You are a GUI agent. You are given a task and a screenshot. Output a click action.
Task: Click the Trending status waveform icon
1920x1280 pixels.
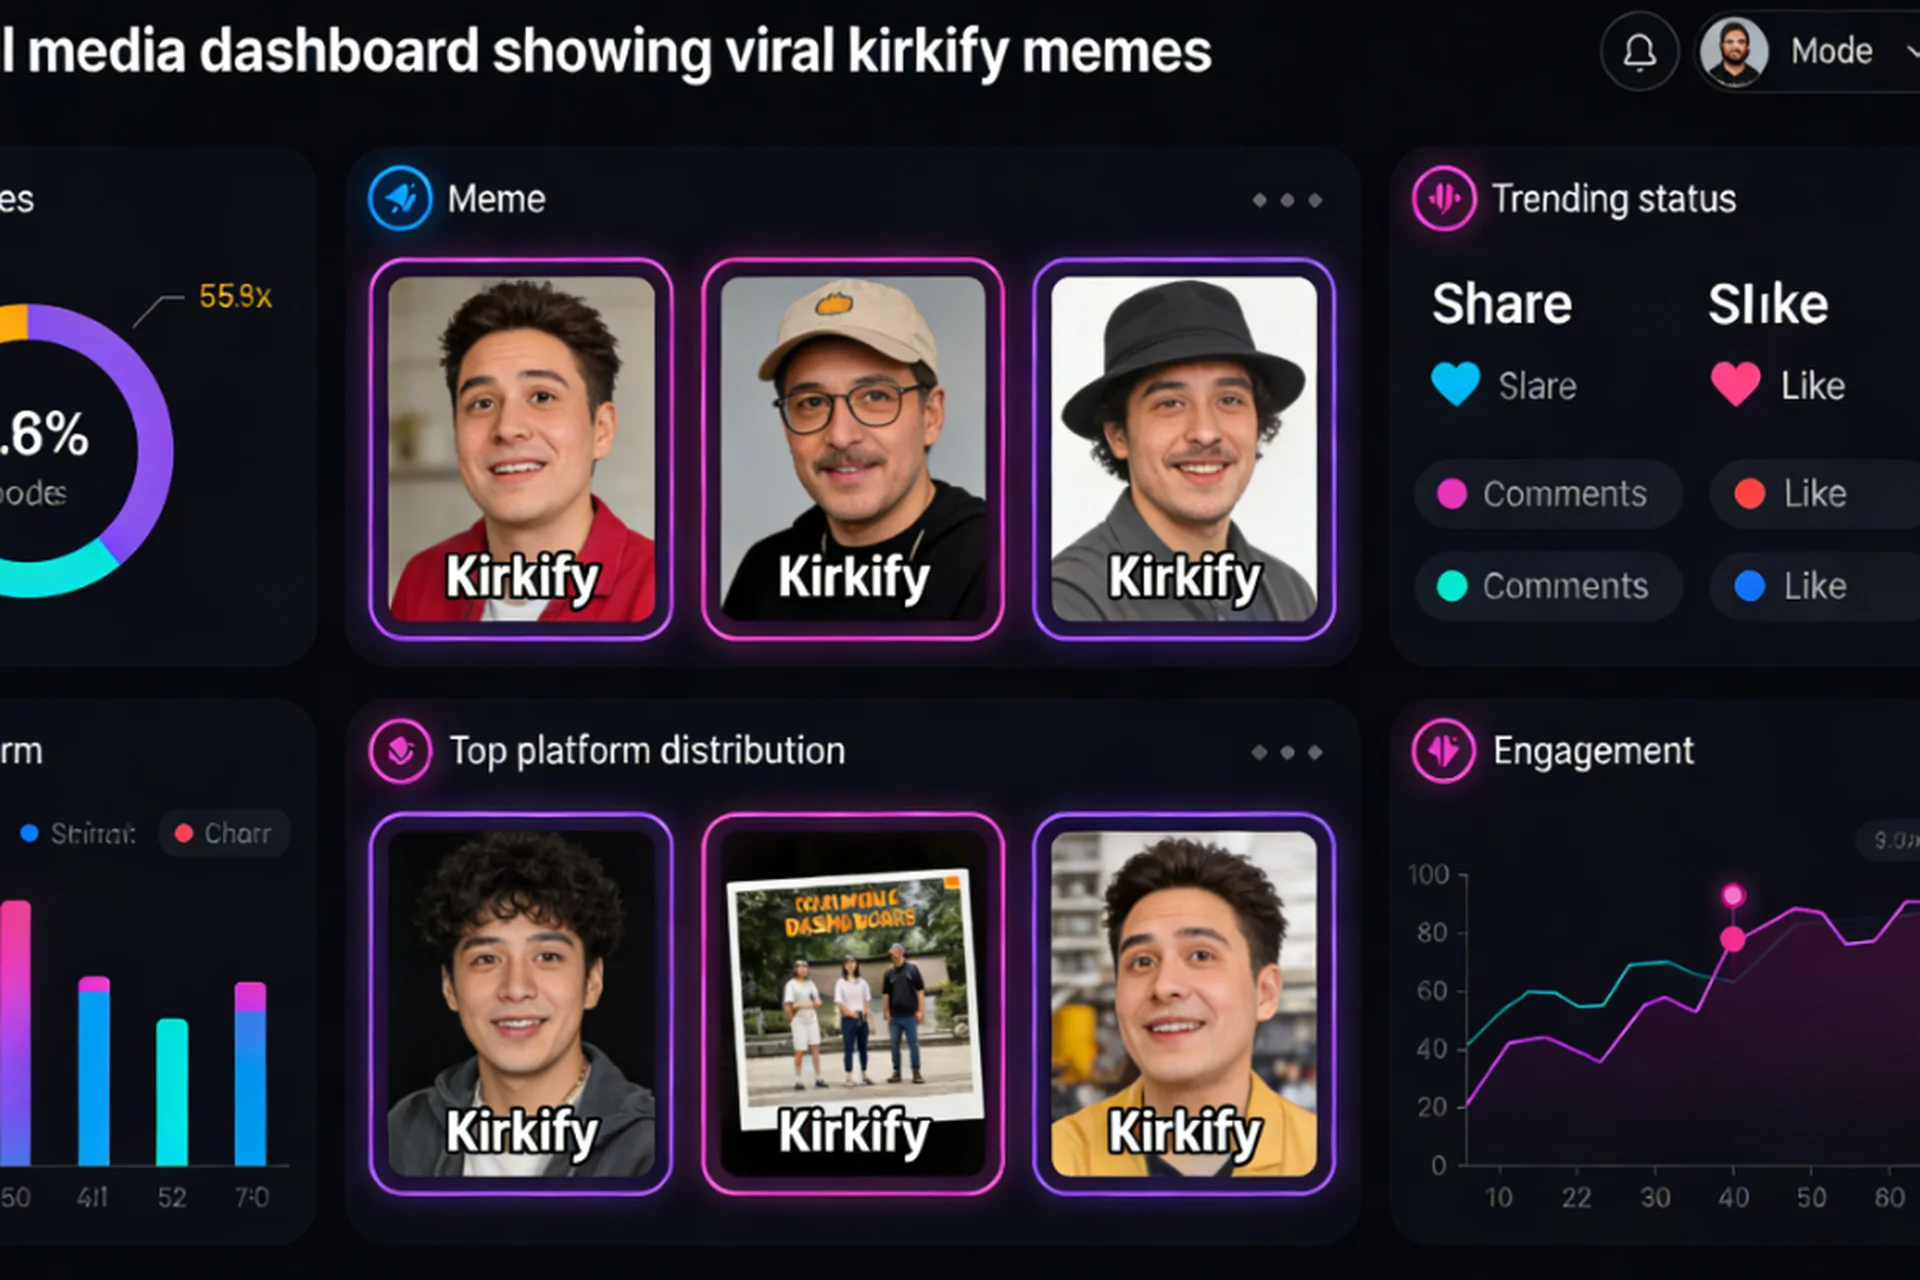tap(1443, 198)
